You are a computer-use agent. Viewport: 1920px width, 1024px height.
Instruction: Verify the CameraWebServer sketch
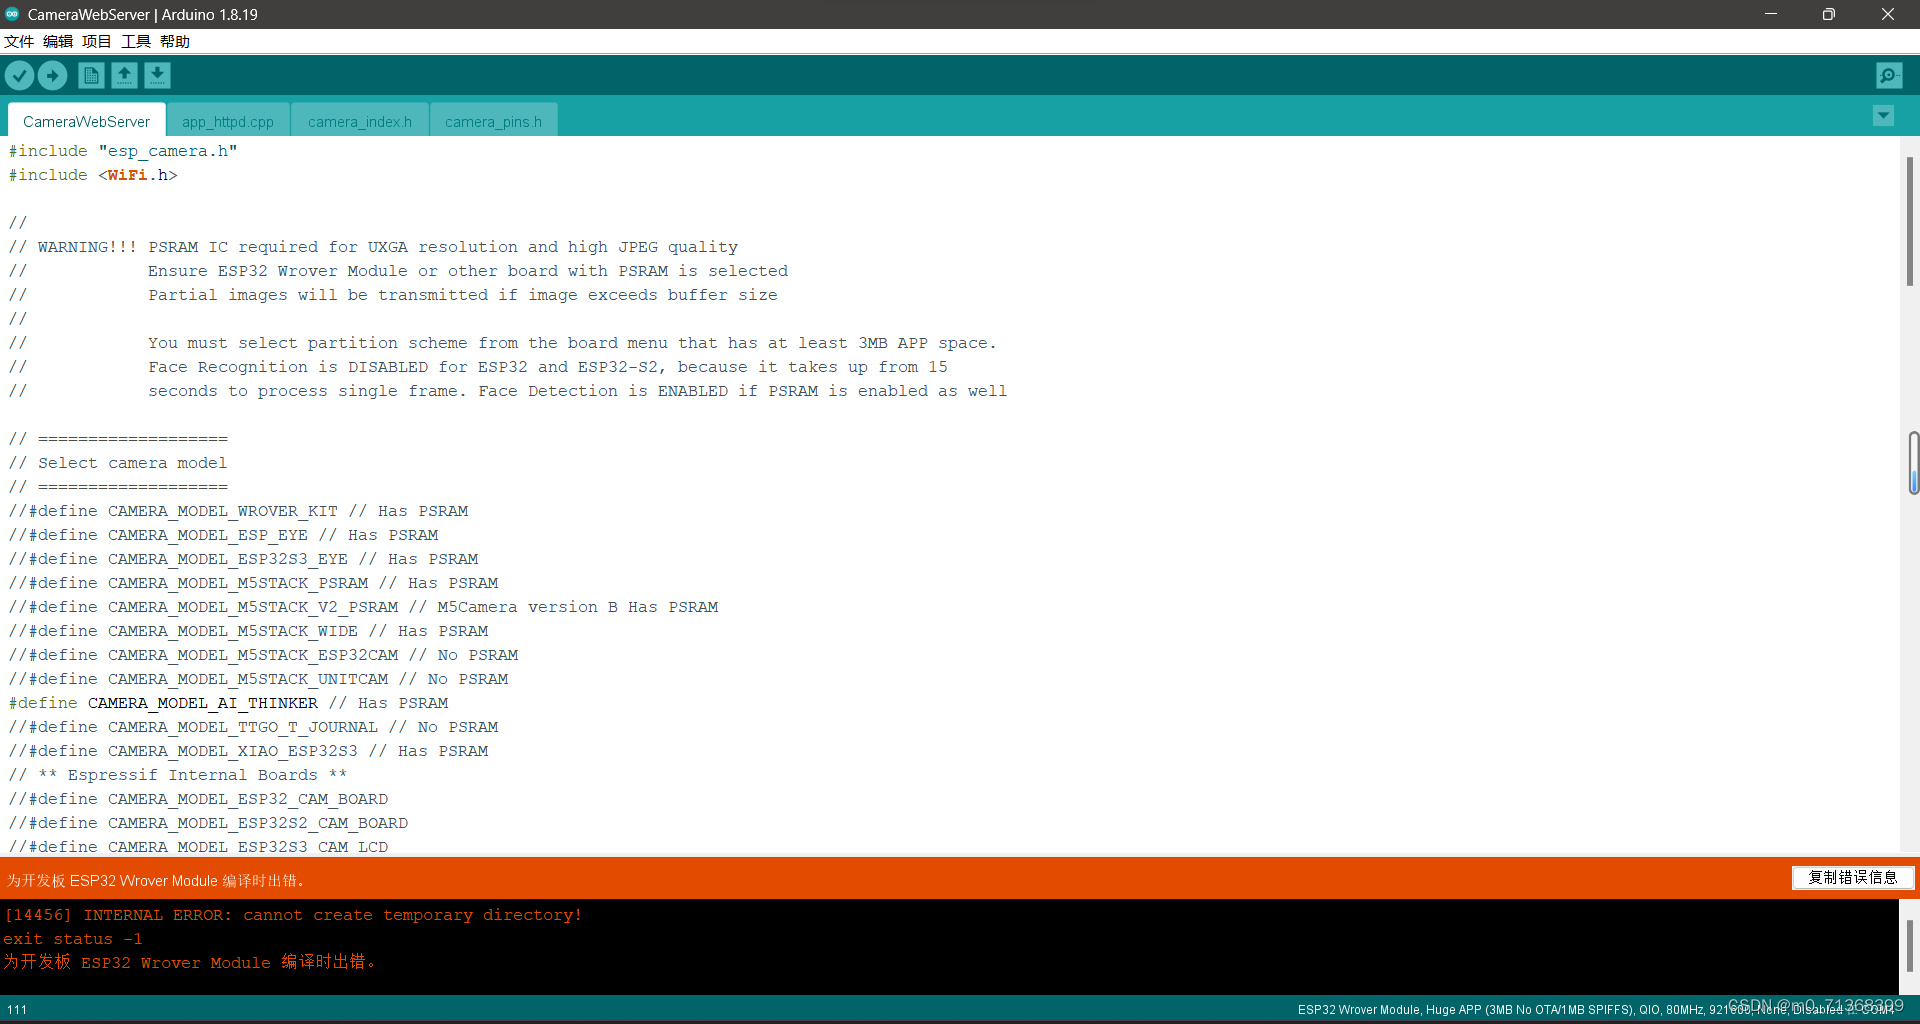[x=19, y=75]
